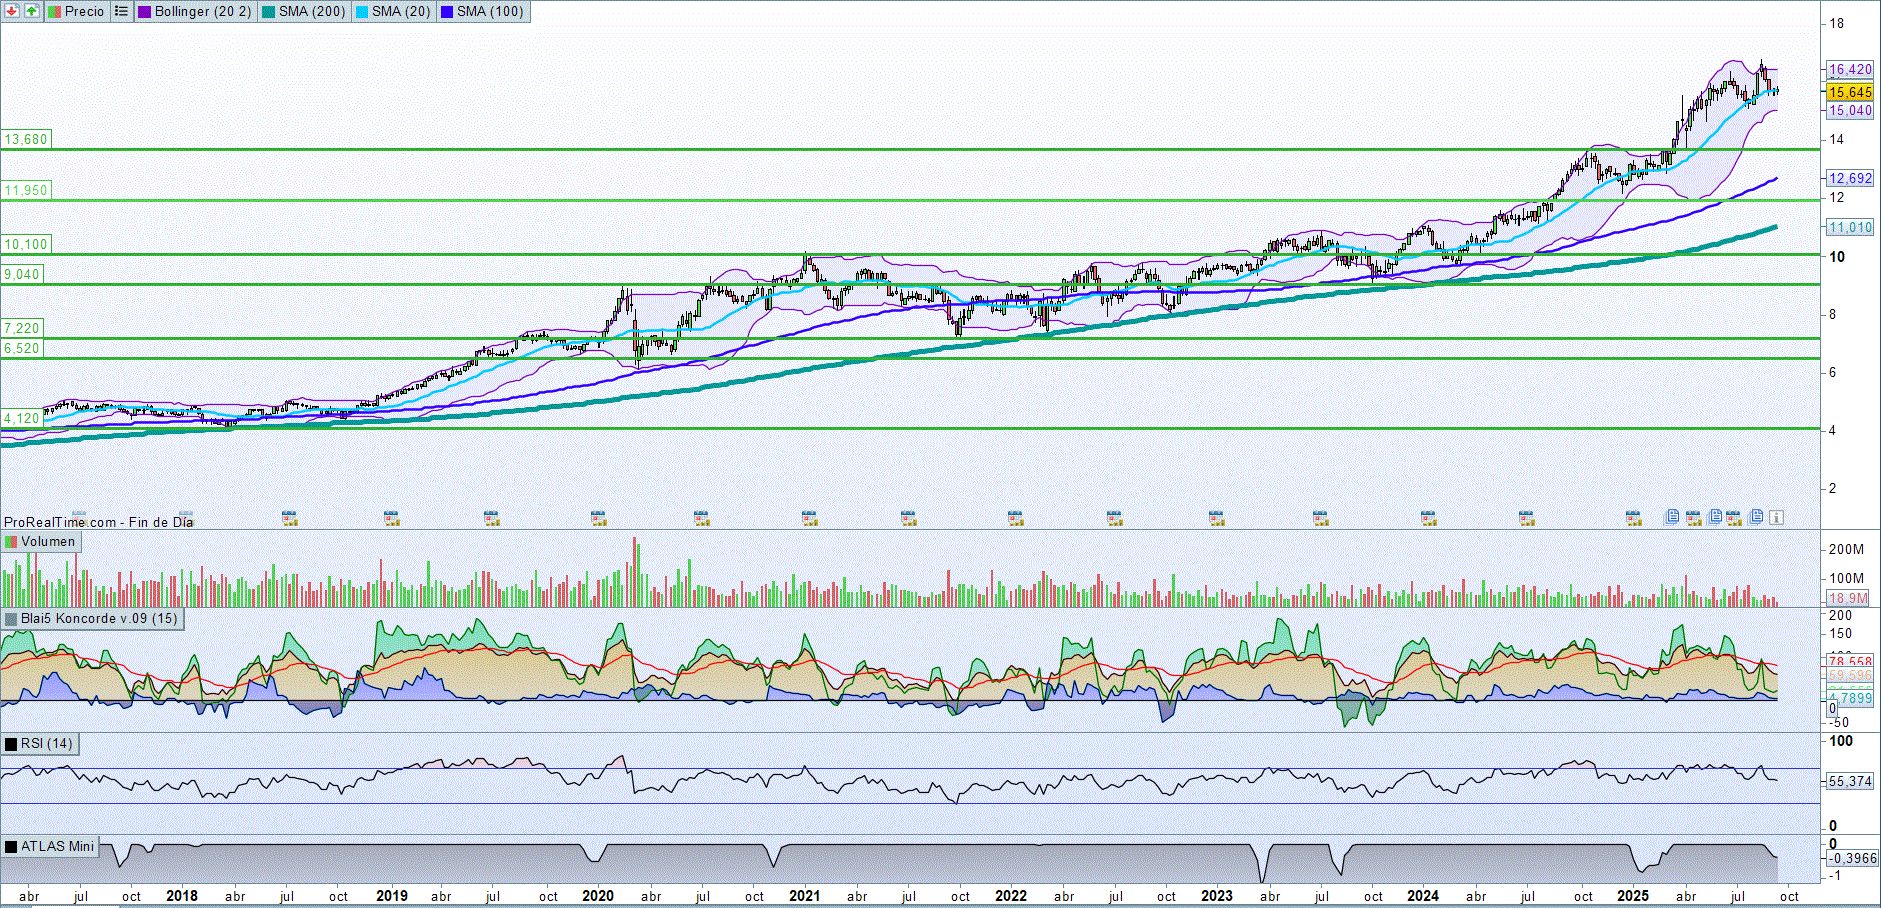Click the rightmost blue document icon on the price chart

click(x=1757, y=517)
